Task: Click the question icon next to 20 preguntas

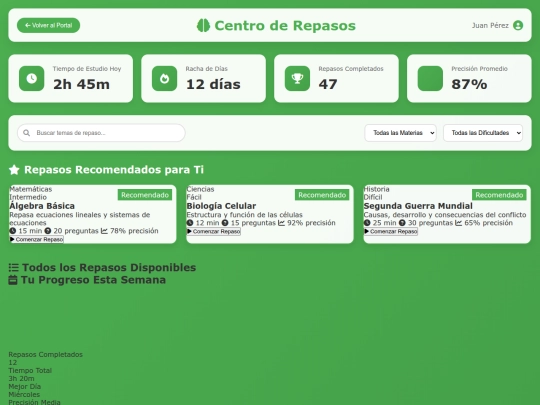Action: (x=48, y=231)
